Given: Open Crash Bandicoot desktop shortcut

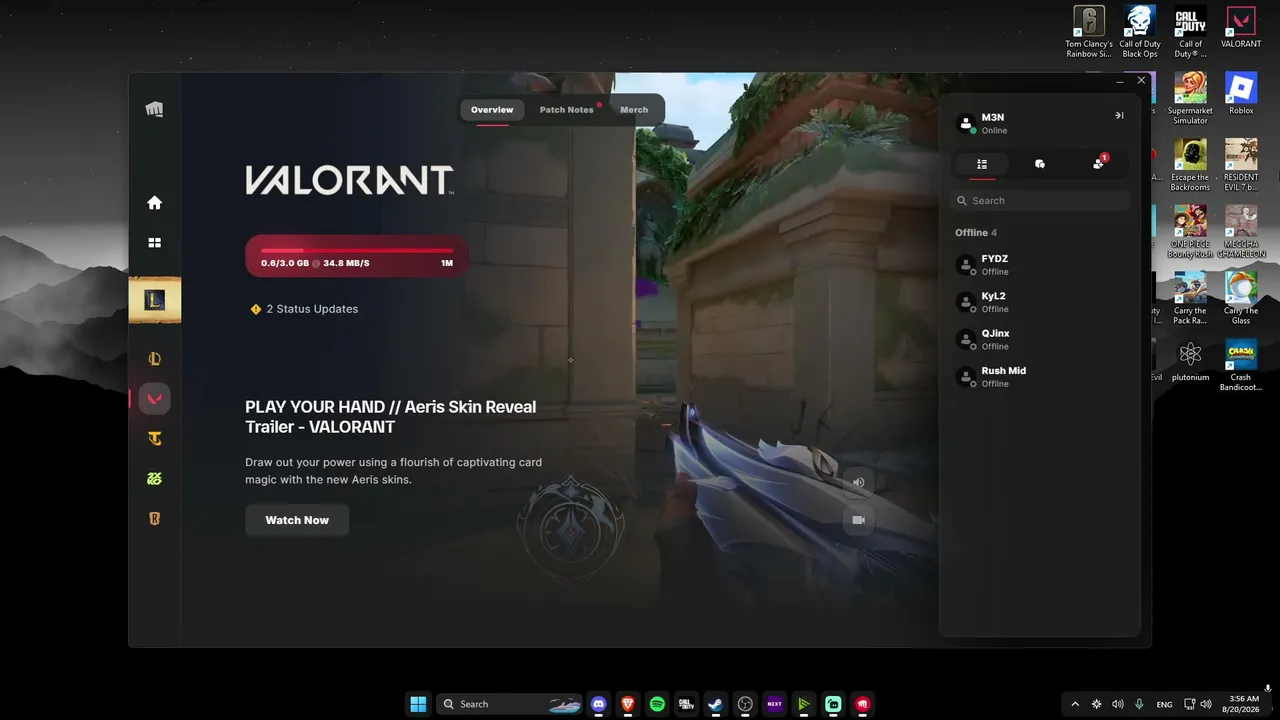Looking at the screenshot, I should (x=1241, y=365).
